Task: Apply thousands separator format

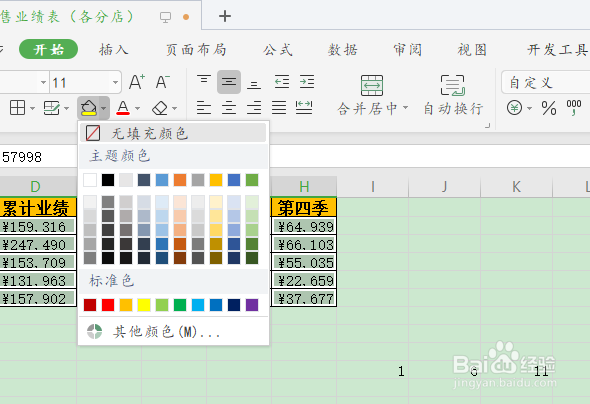Action: coord(574,108)
